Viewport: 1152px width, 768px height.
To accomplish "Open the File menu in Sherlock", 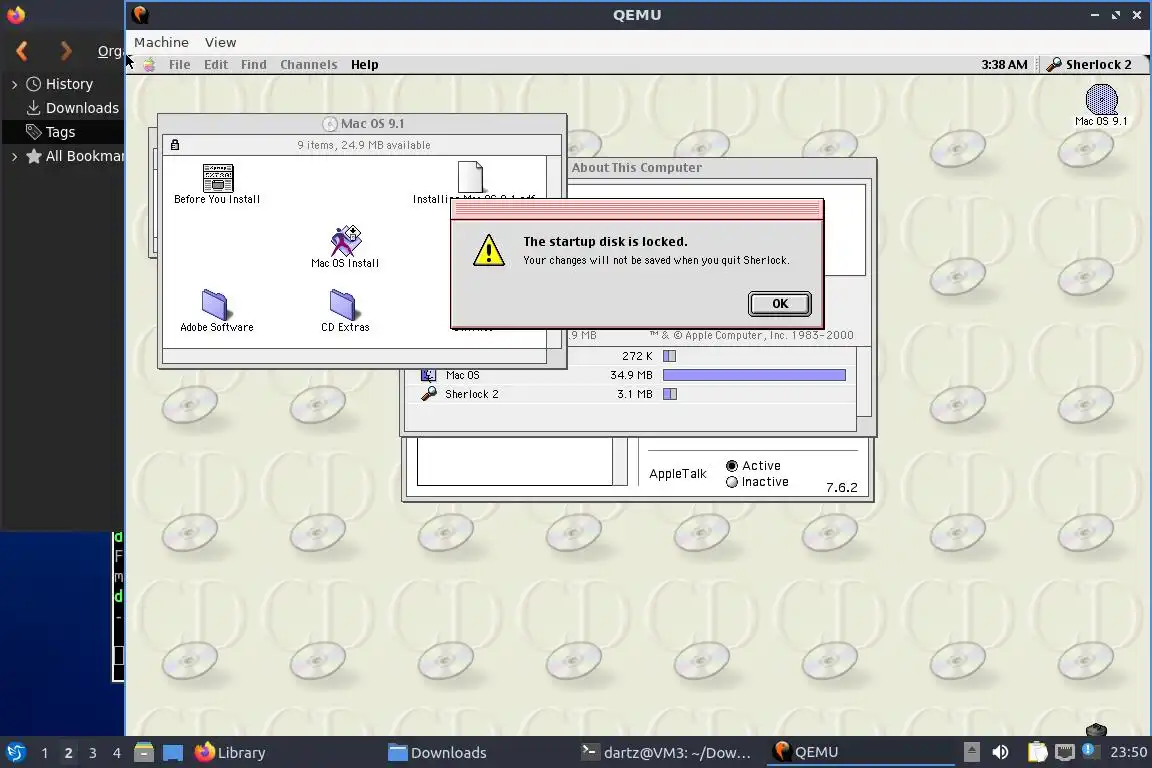I will tap(179, 65).
